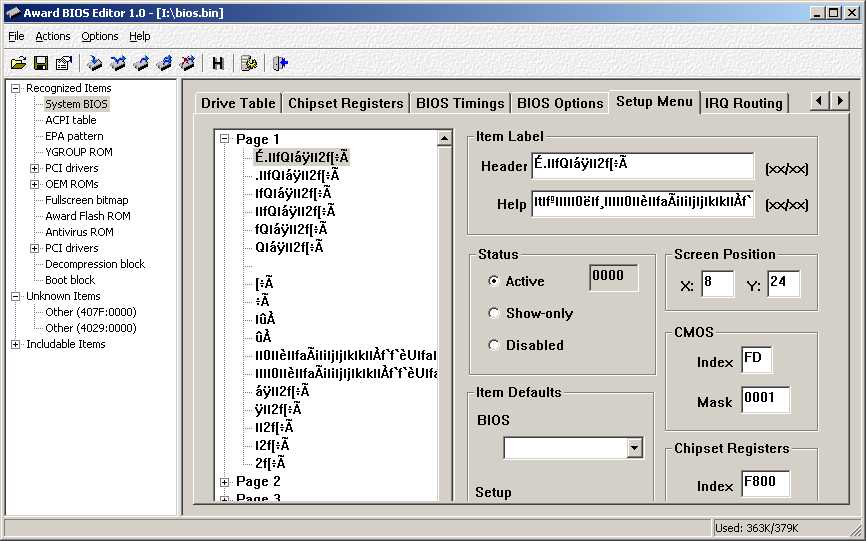Open a BIOS file with the folder icon
The height and width of the screenshot is (541, 866).
pyautogui.click(x=18, y=63)
